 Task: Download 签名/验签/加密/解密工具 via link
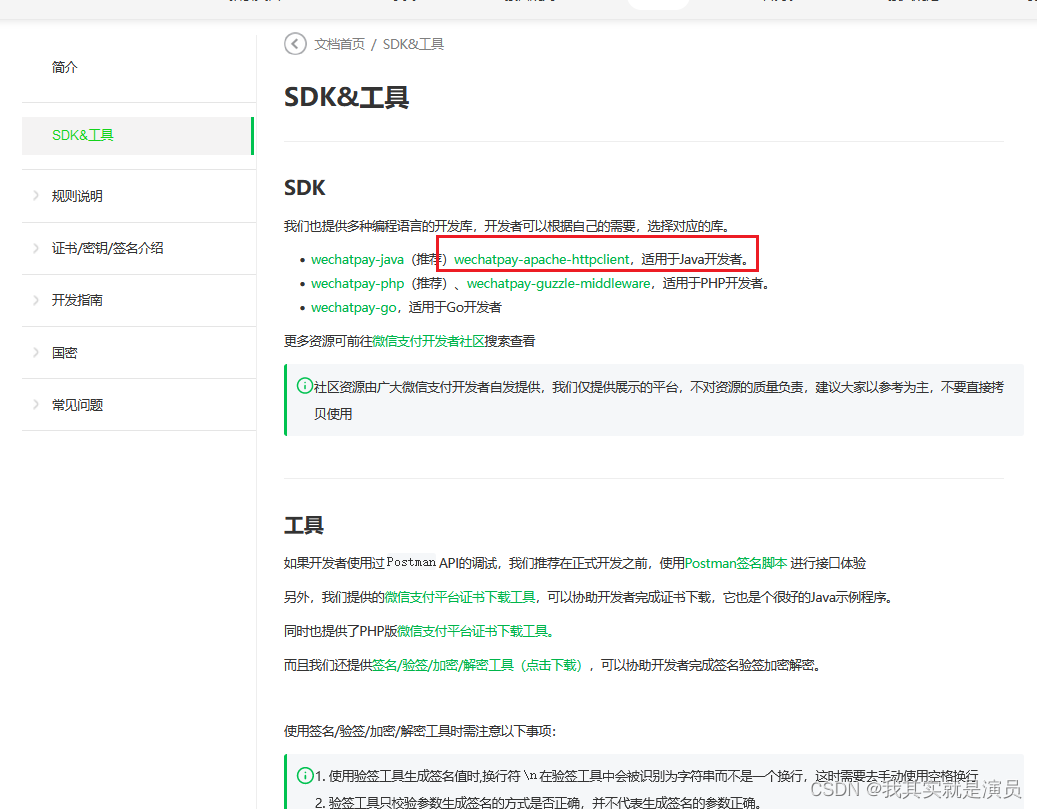pos(477,665)
